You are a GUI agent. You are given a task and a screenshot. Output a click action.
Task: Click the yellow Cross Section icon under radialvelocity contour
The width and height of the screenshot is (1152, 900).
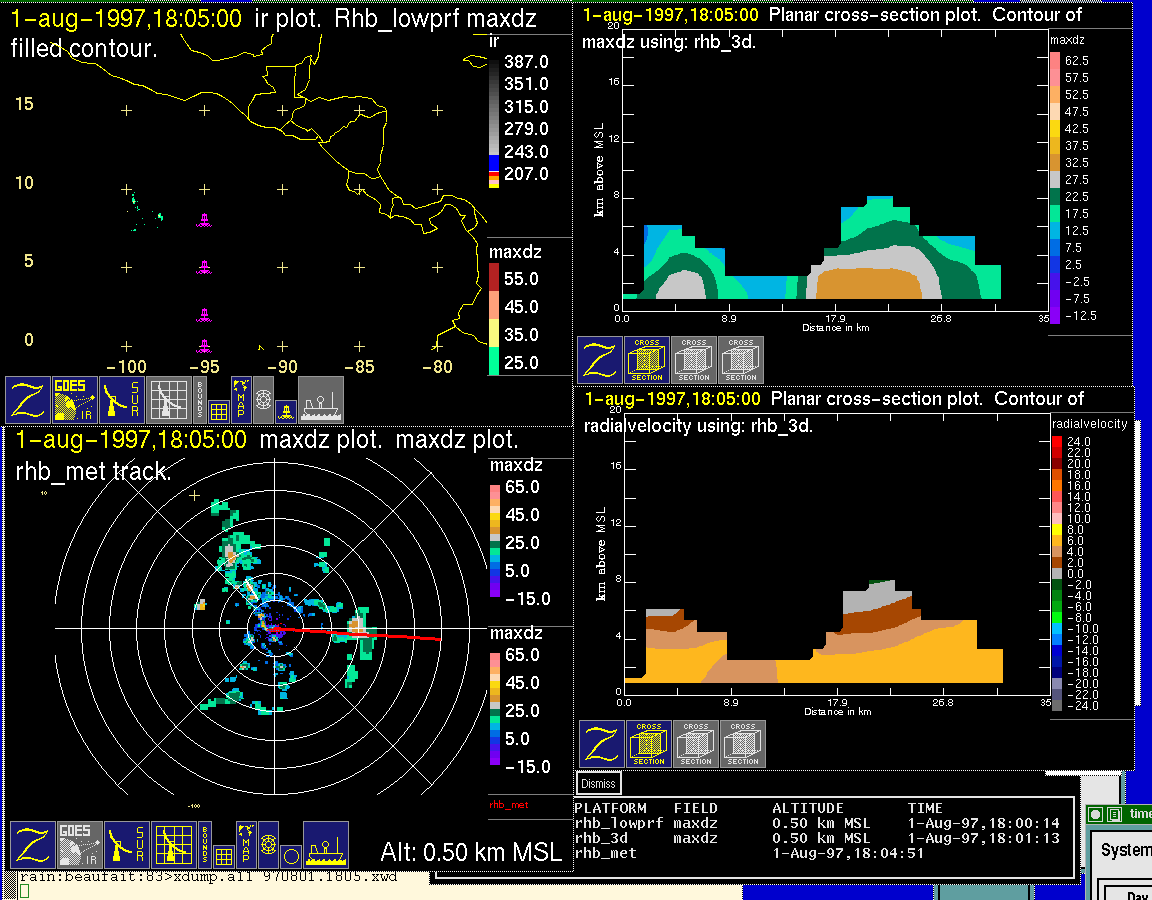pos(649,744)
